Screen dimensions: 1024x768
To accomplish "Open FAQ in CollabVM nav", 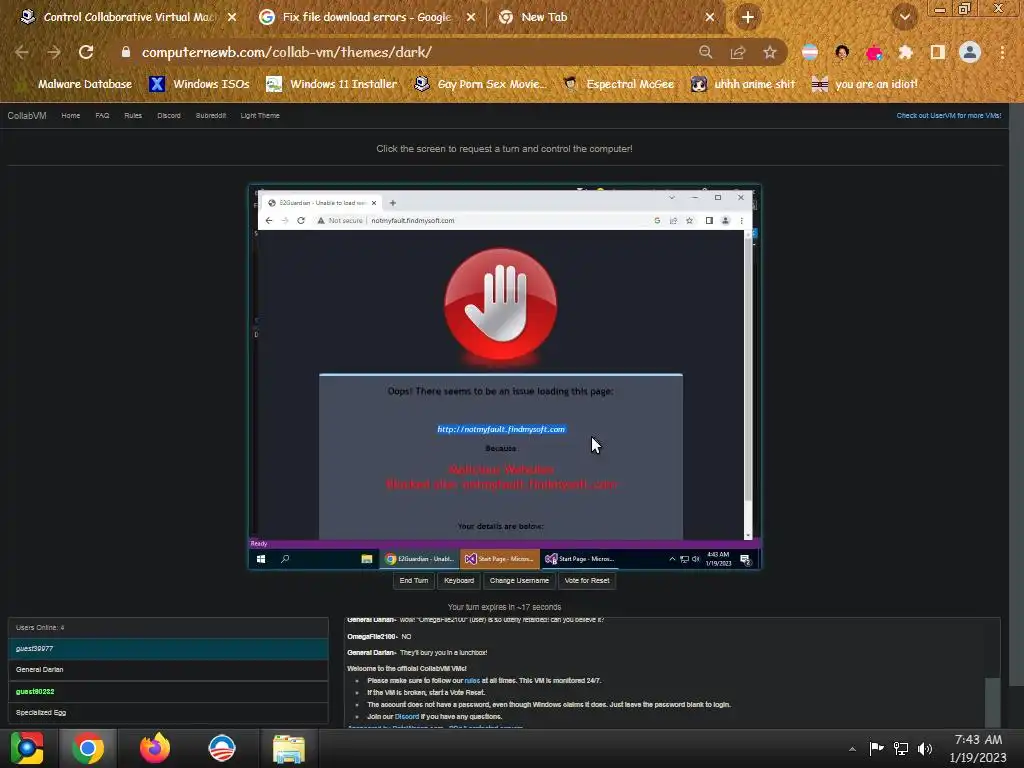I will pos(102,116).
